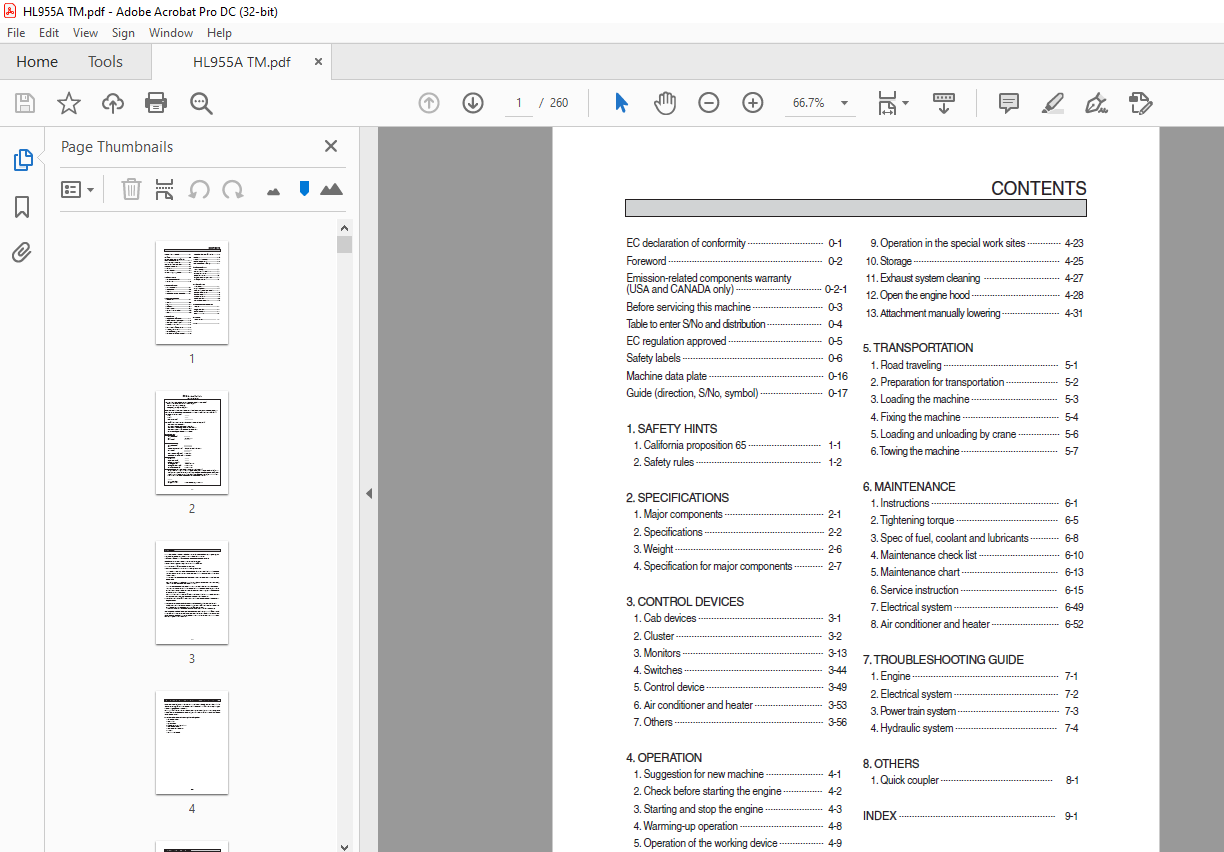1224x852 pixels.
Task: Collapse the navigation pane arrow
Action: (368, 493)
